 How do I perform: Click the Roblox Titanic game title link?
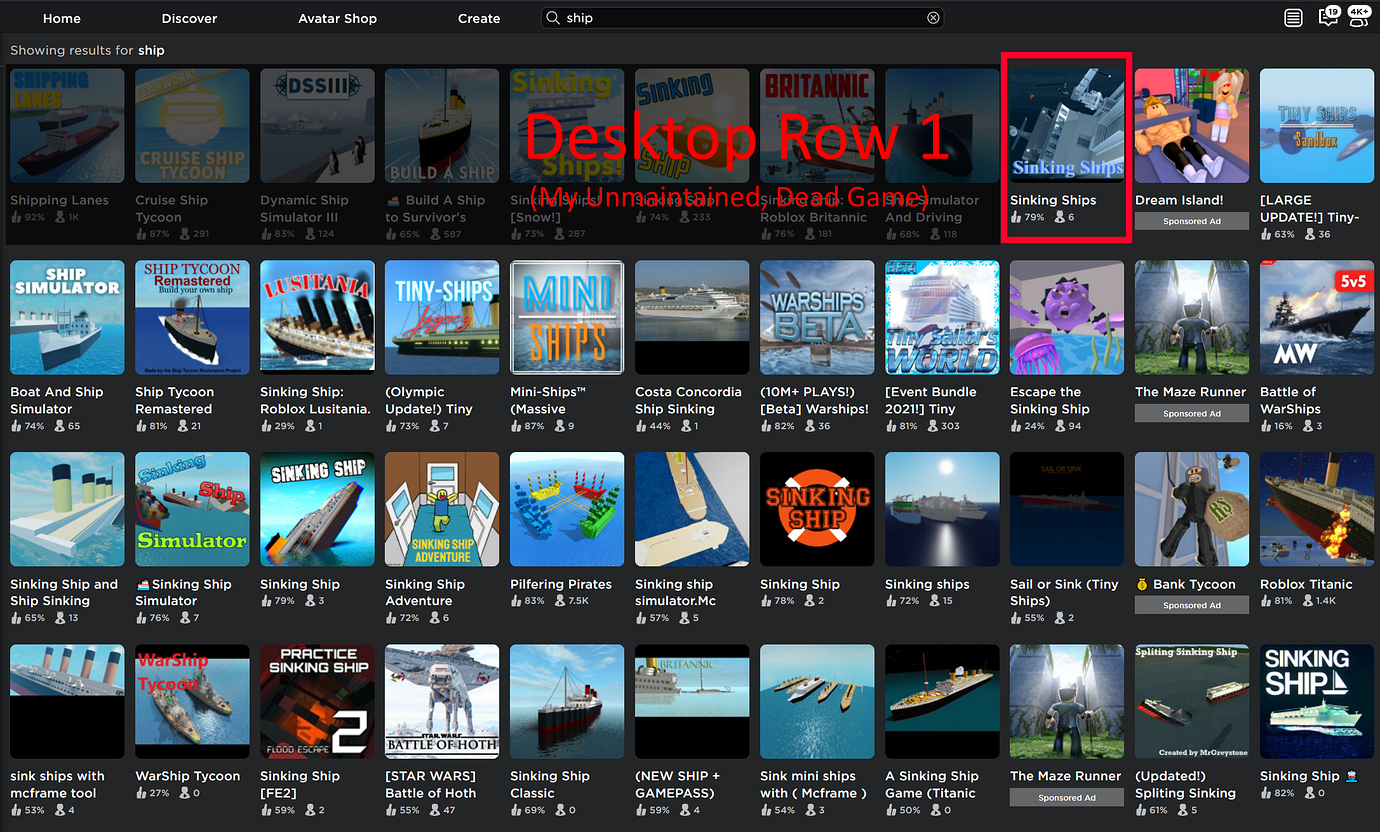click(x=1306, y=584)
